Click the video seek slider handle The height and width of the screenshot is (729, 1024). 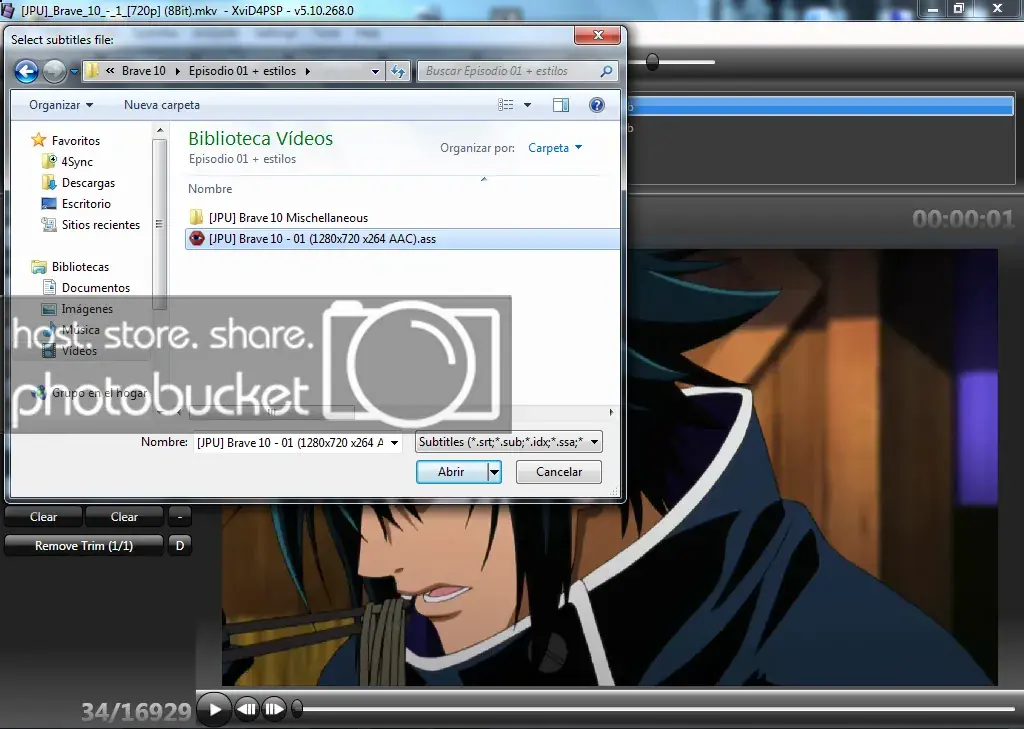297,707
